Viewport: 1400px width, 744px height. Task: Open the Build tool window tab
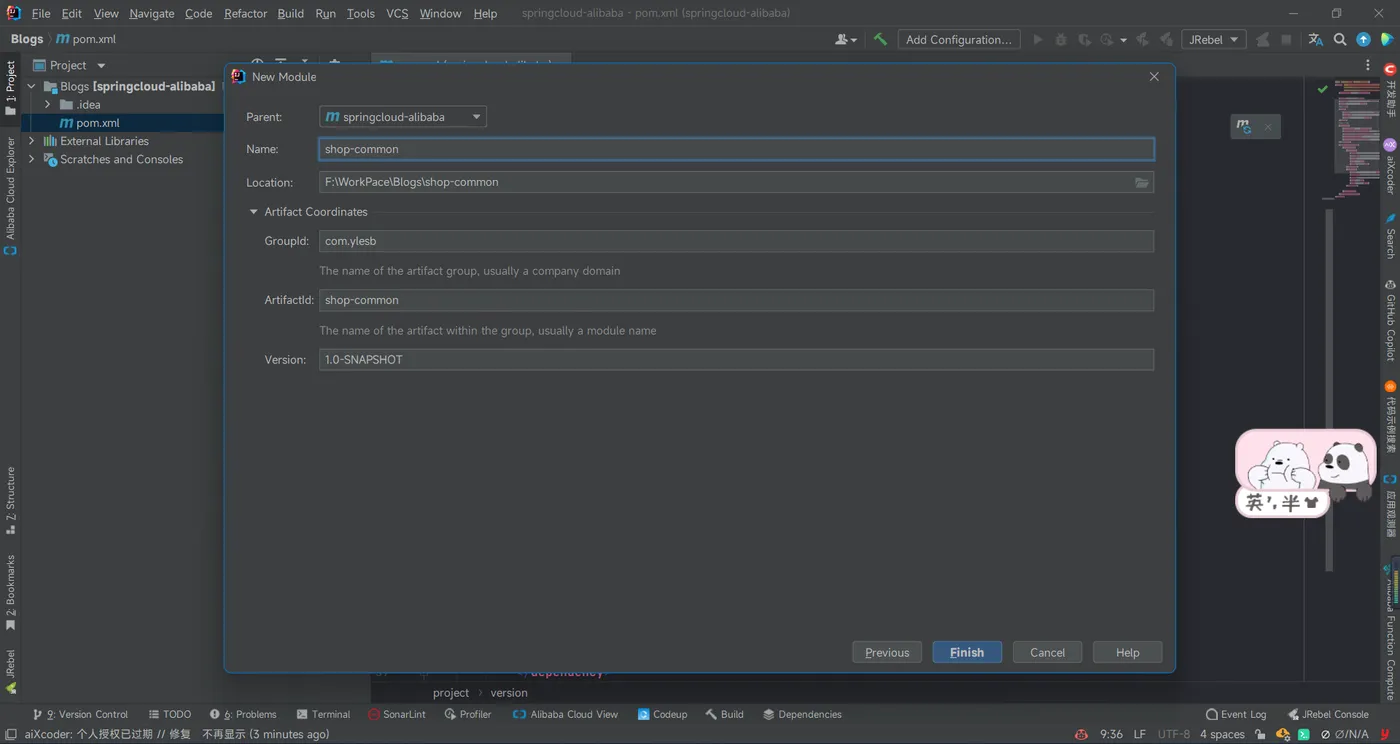(x=724, y=714)
